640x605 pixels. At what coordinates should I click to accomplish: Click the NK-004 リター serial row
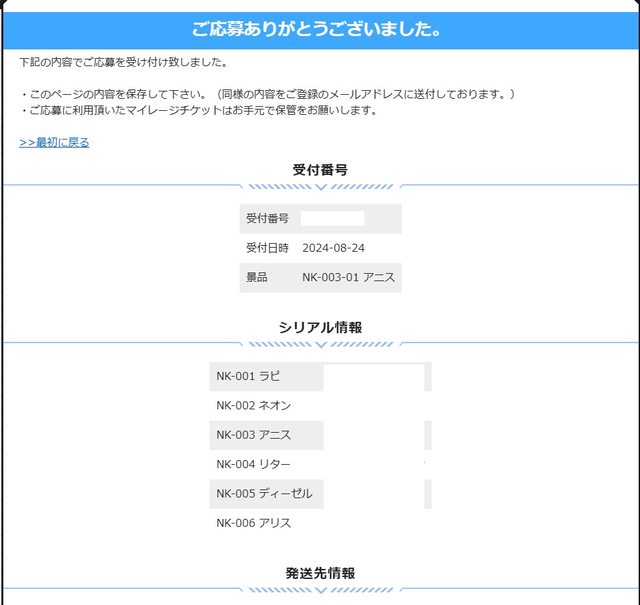point(254,464)
